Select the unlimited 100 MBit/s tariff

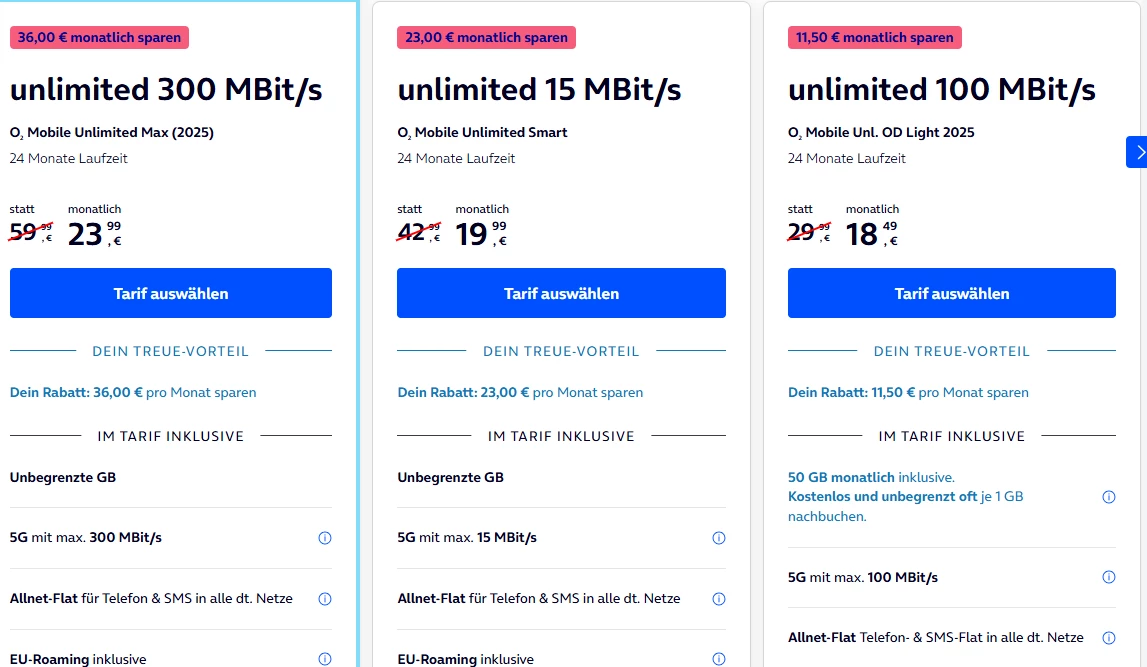951,293
